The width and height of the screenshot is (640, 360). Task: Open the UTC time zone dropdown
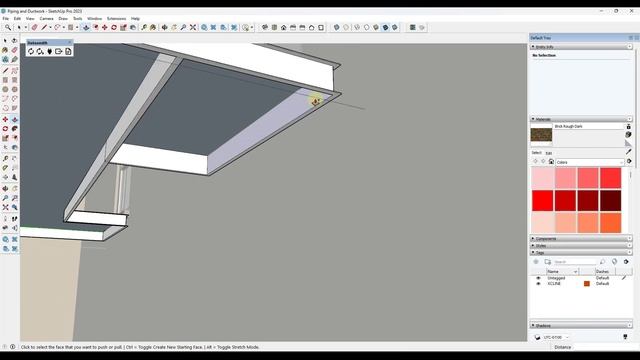click(556, 338)
